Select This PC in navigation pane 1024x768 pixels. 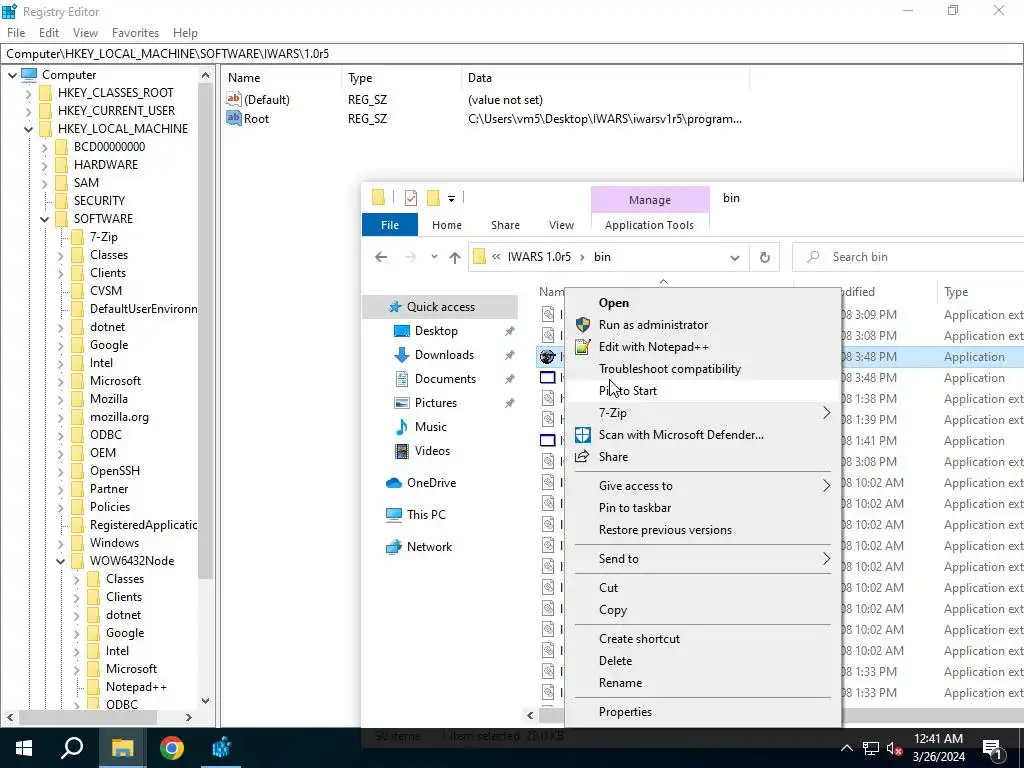pyautogui.click(x=426, y=515)
